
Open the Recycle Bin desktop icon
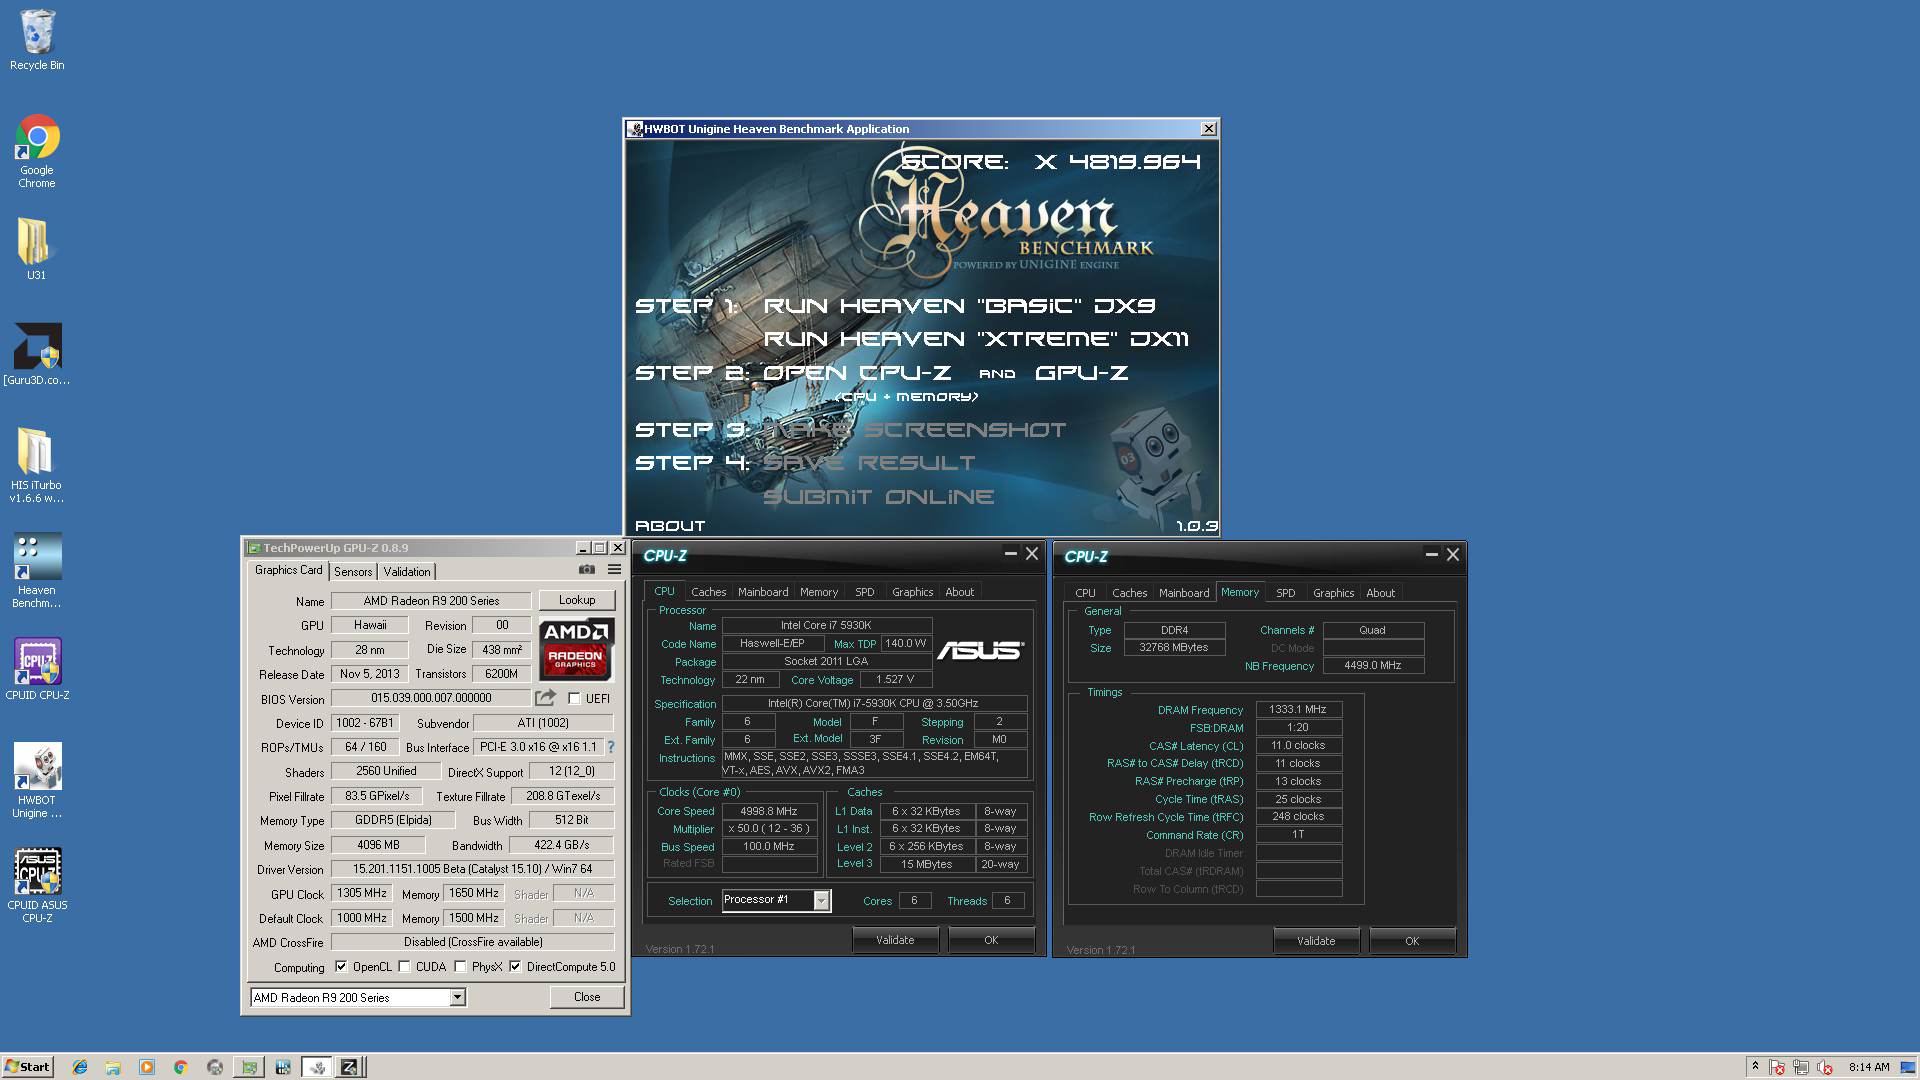point(37,40)
